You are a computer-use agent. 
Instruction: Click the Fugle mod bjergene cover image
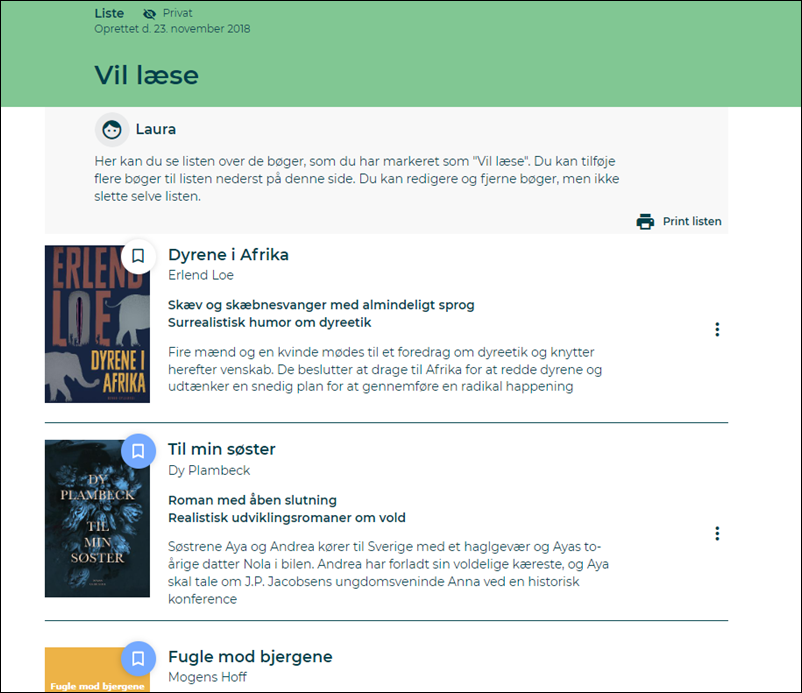click(x=97, y=672)
